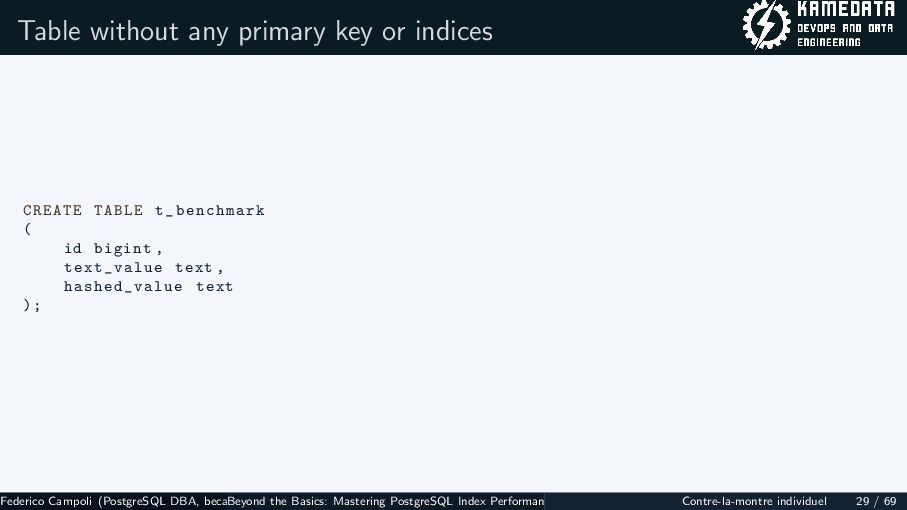
Task: Click the KAMEDATA wordmark text
Action: (x=844, y=12)
